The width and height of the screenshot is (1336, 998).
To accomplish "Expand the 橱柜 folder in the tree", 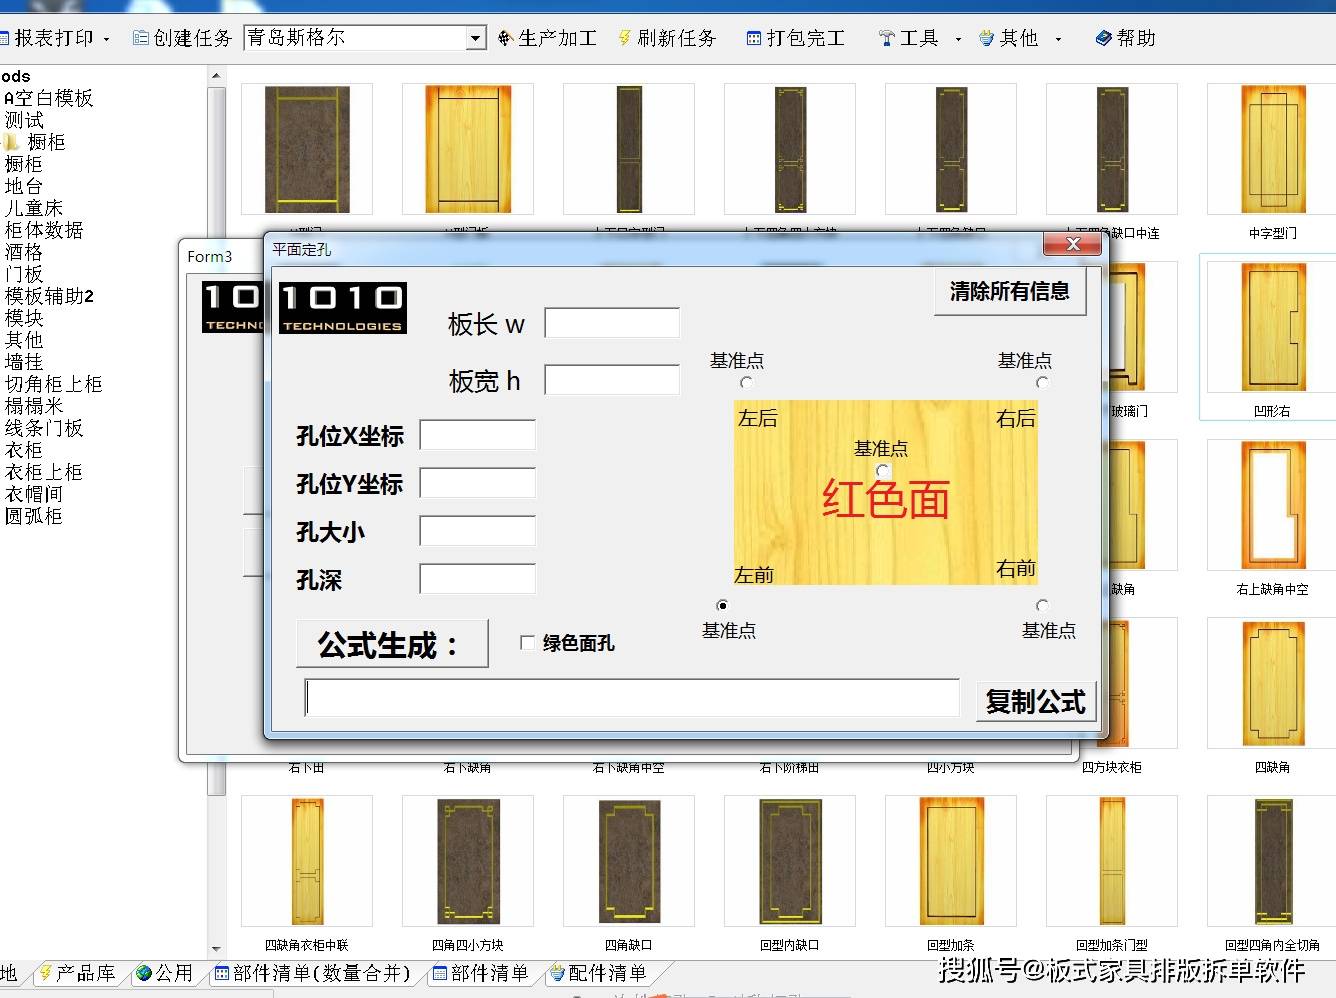I will (12, 142).
